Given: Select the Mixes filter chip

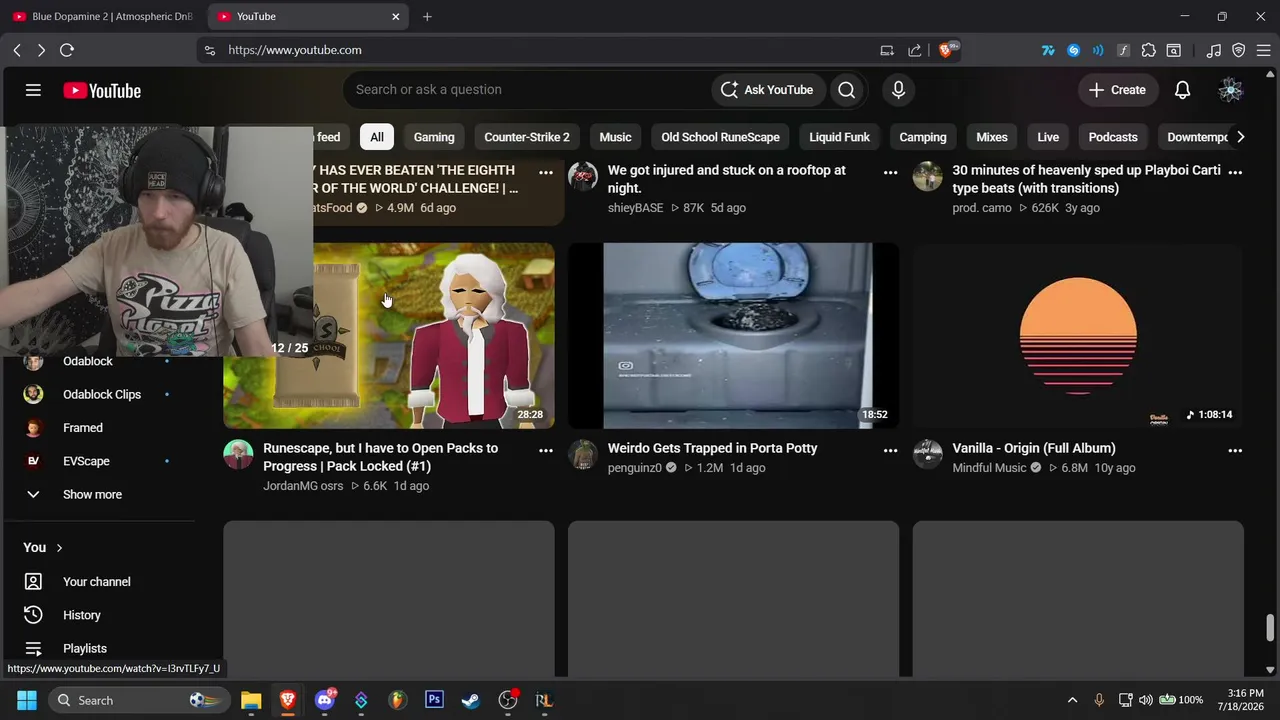Looking at the screenshot, I should click(992, 137).
